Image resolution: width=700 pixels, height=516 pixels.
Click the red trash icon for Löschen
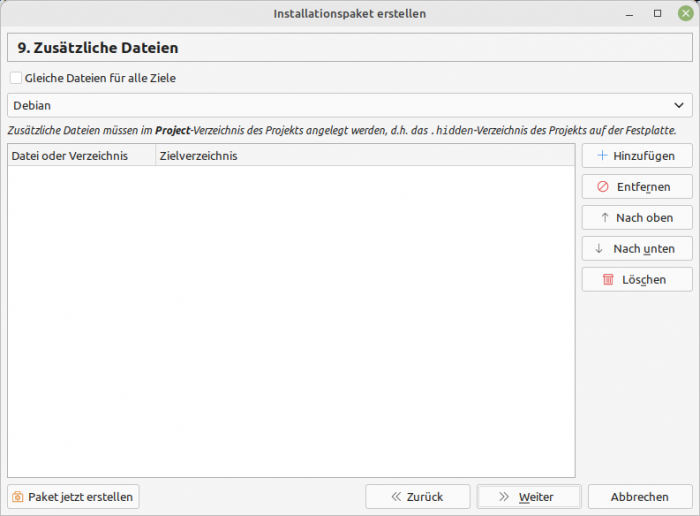pos(608,280)
